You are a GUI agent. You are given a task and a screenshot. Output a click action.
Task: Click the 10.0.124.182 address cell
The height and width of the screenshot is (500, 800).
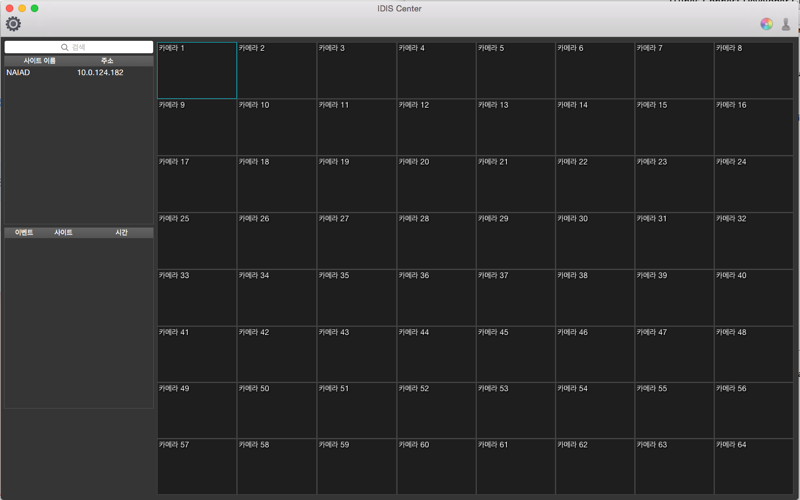pyautogui.click(x=100, y=72)
